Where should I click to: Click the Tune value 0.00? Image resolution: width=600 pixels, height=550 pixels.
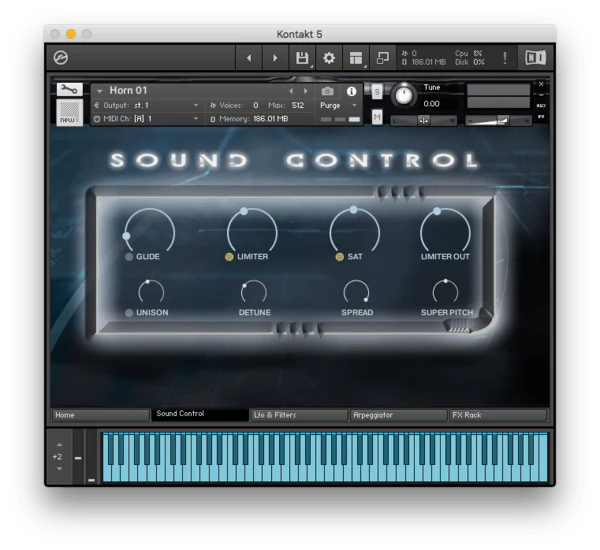point(431,104)
